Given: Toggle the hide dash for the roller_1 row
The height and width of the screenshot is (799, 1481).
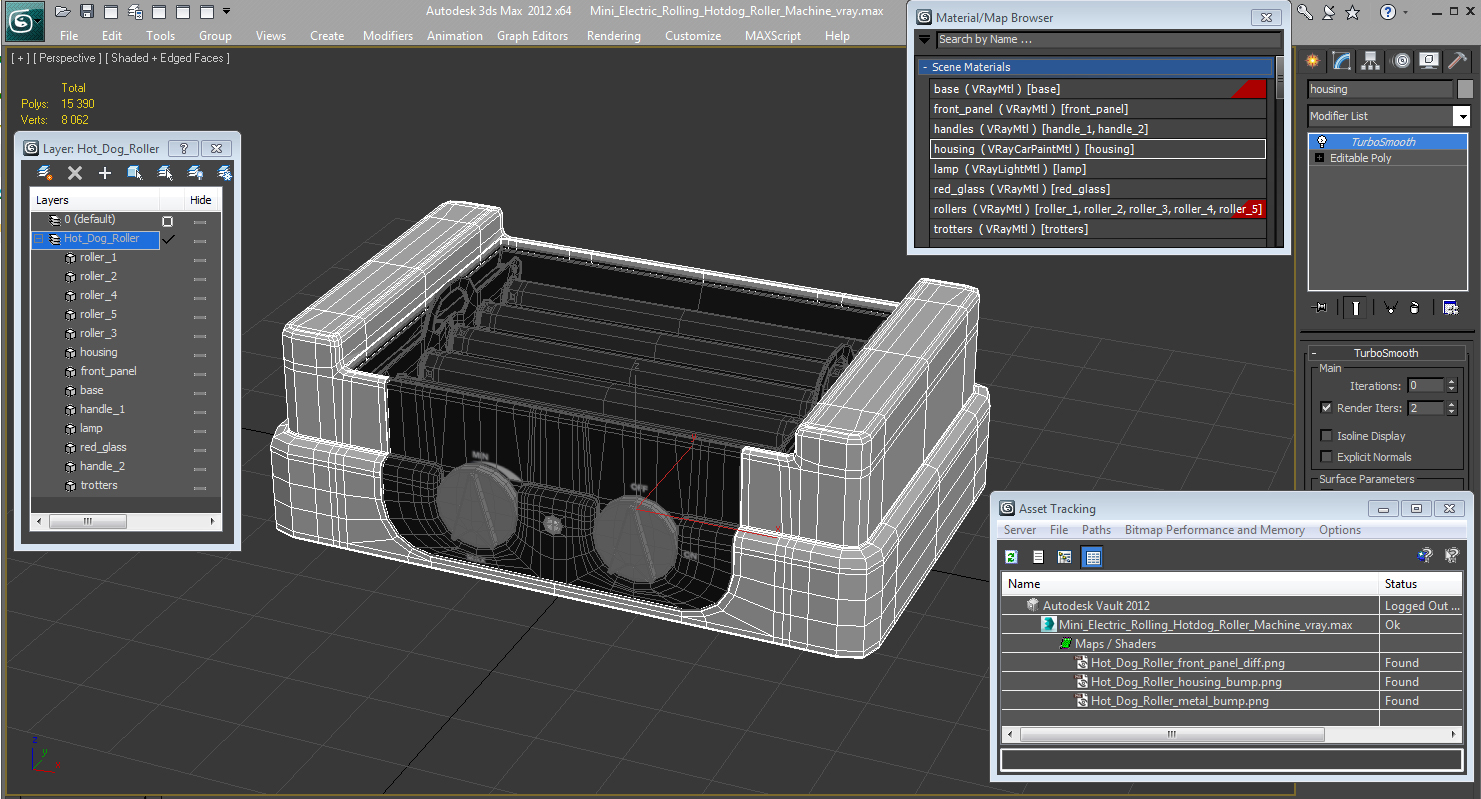Looking at the screenshot, I should click(200, 259).
